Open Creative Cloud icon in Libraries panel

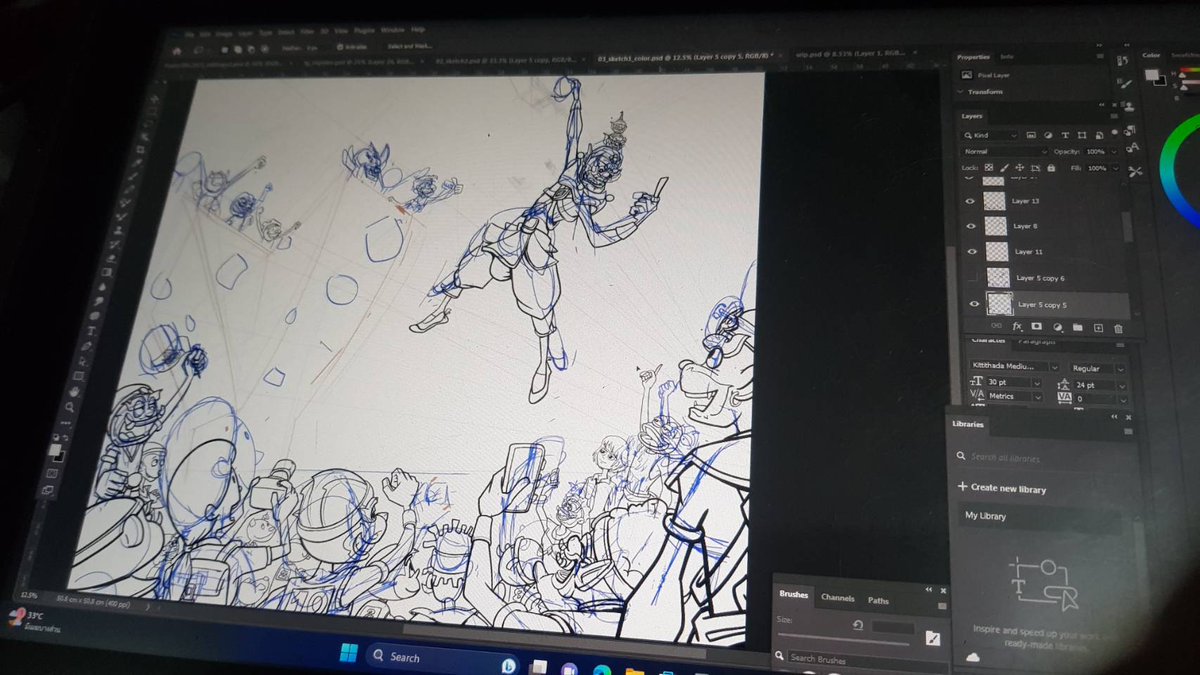tap(972, 657)
